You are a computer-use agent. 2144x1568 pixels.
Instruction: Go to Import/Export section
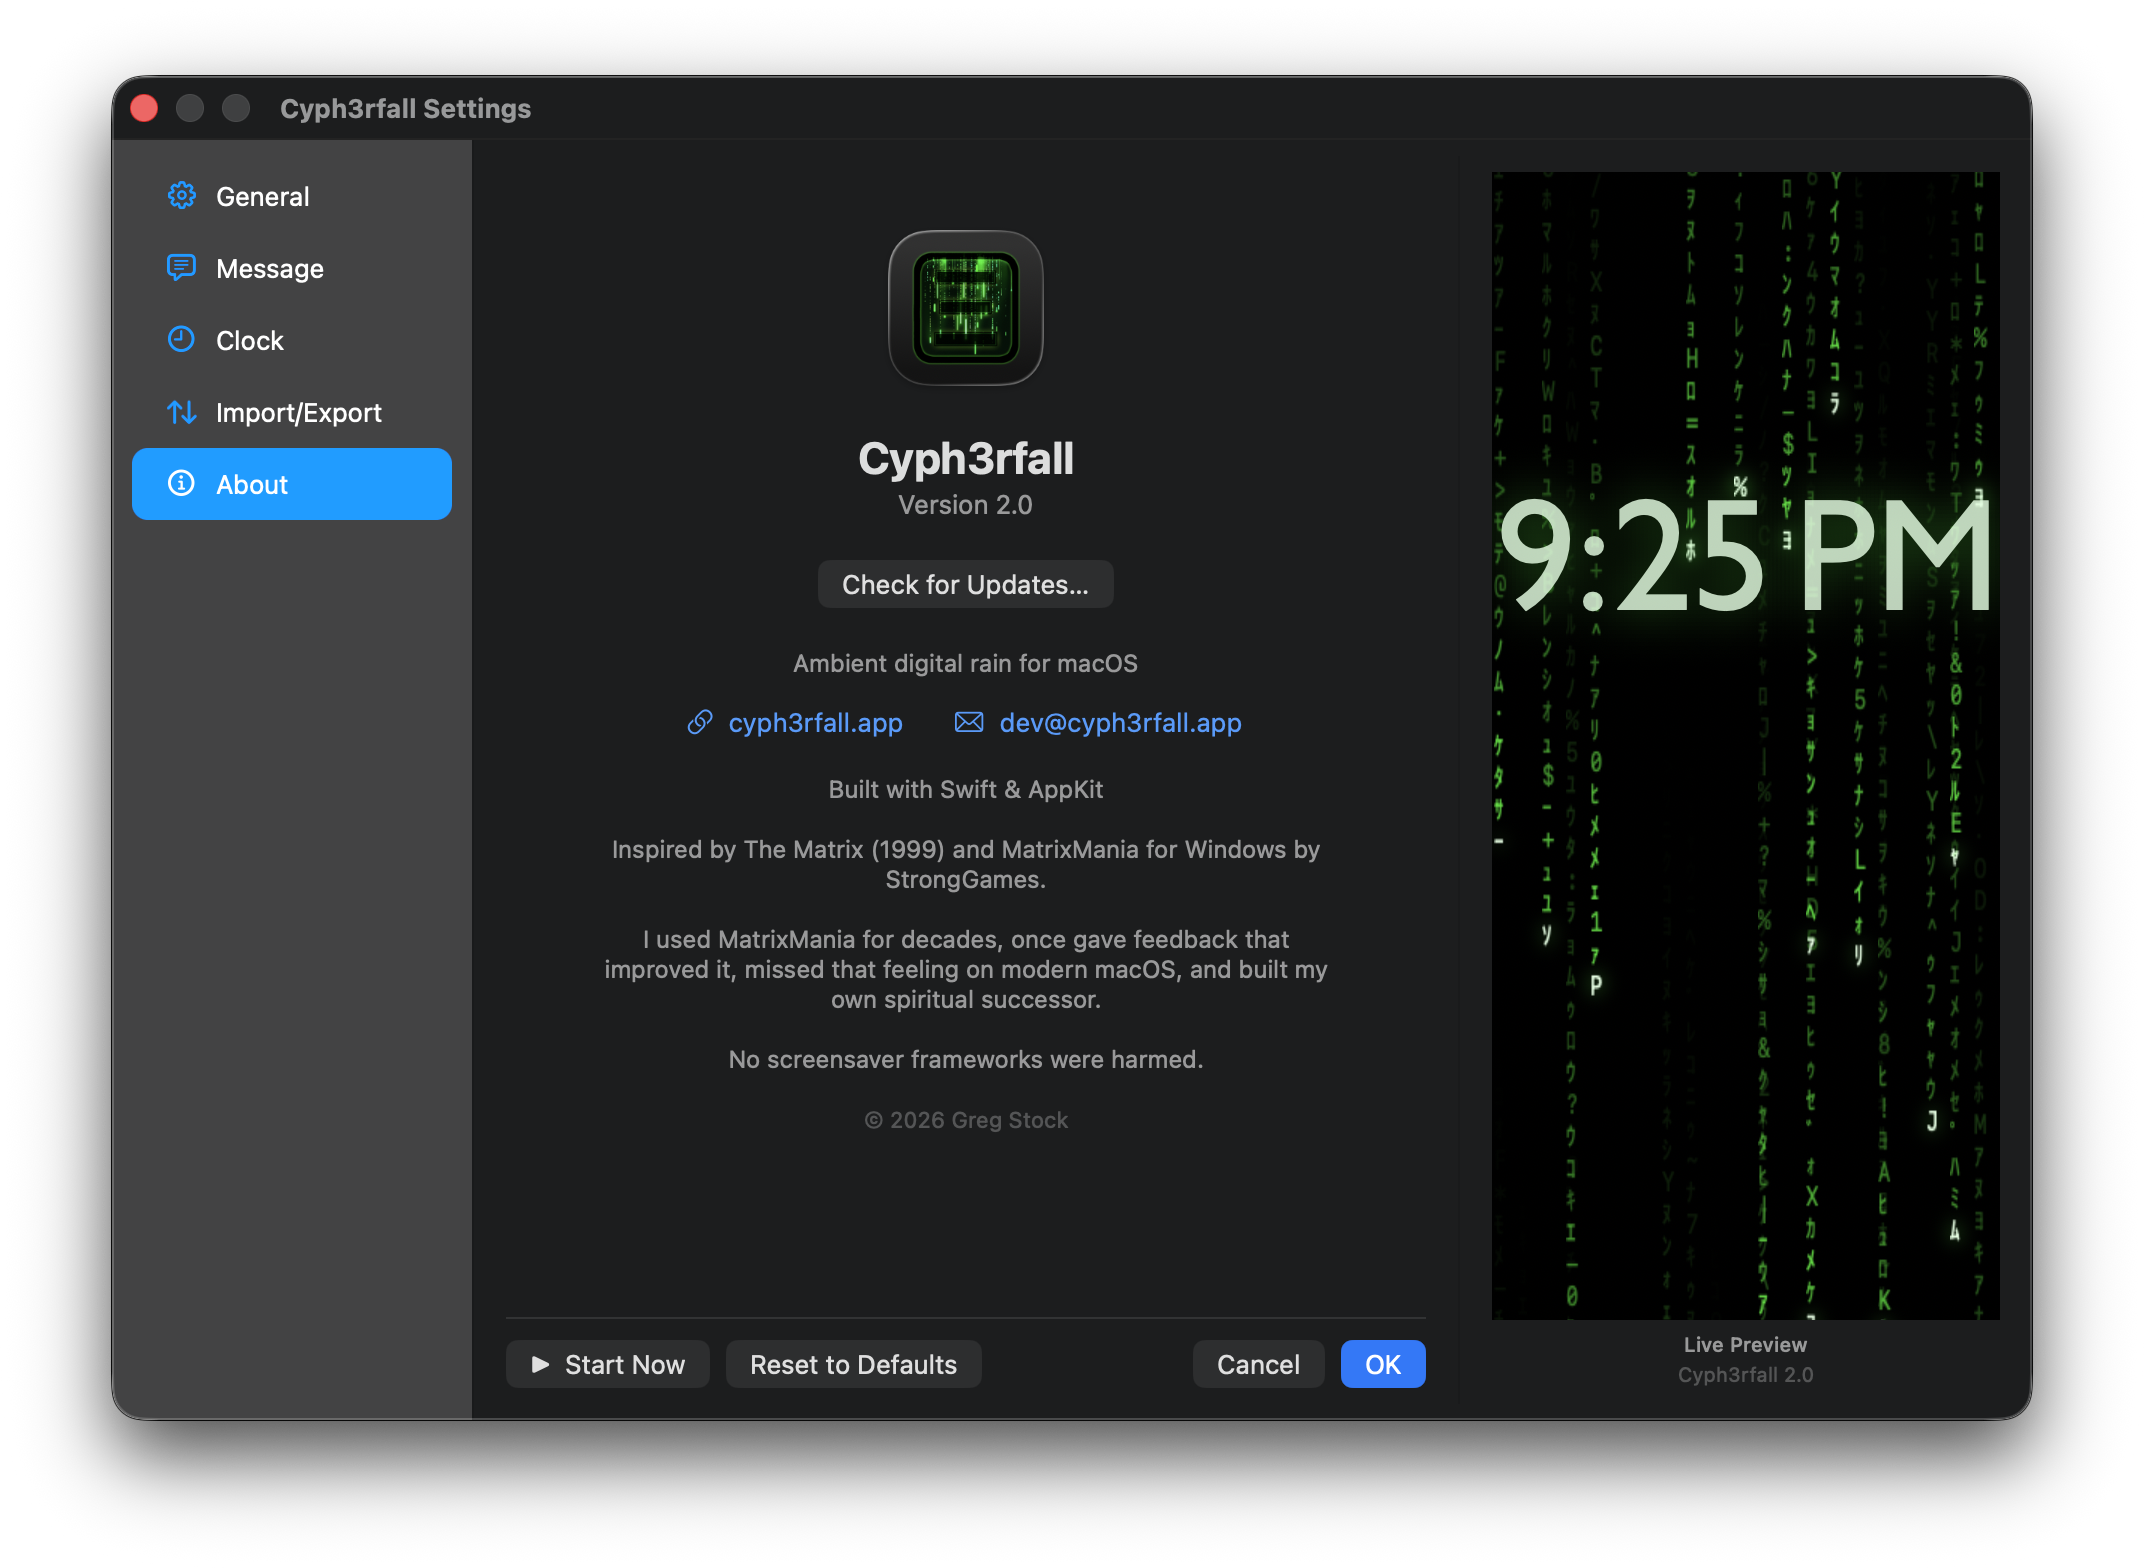(x=292, y=412)
